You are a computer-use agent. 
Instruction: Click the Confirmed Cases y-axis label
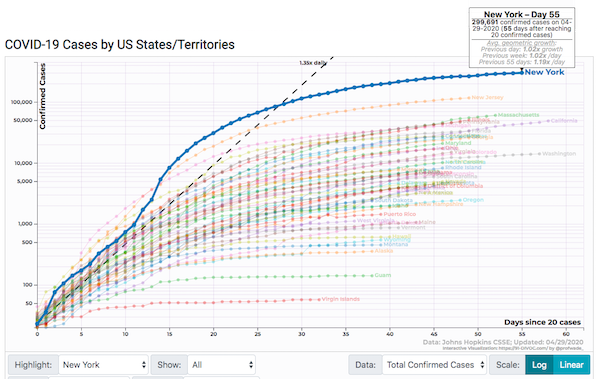tap(42, 96)
